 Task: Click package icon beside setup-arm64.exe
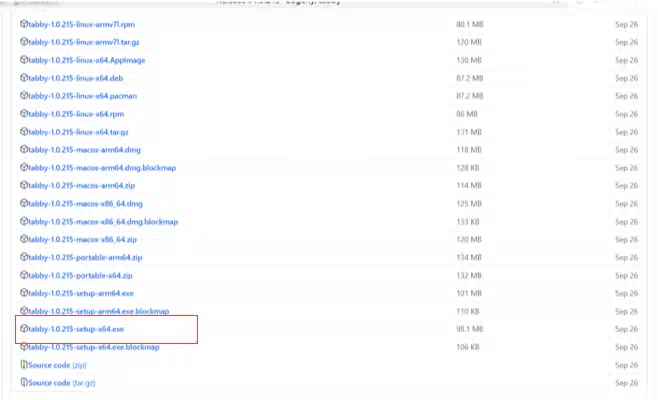pos(24,293)
